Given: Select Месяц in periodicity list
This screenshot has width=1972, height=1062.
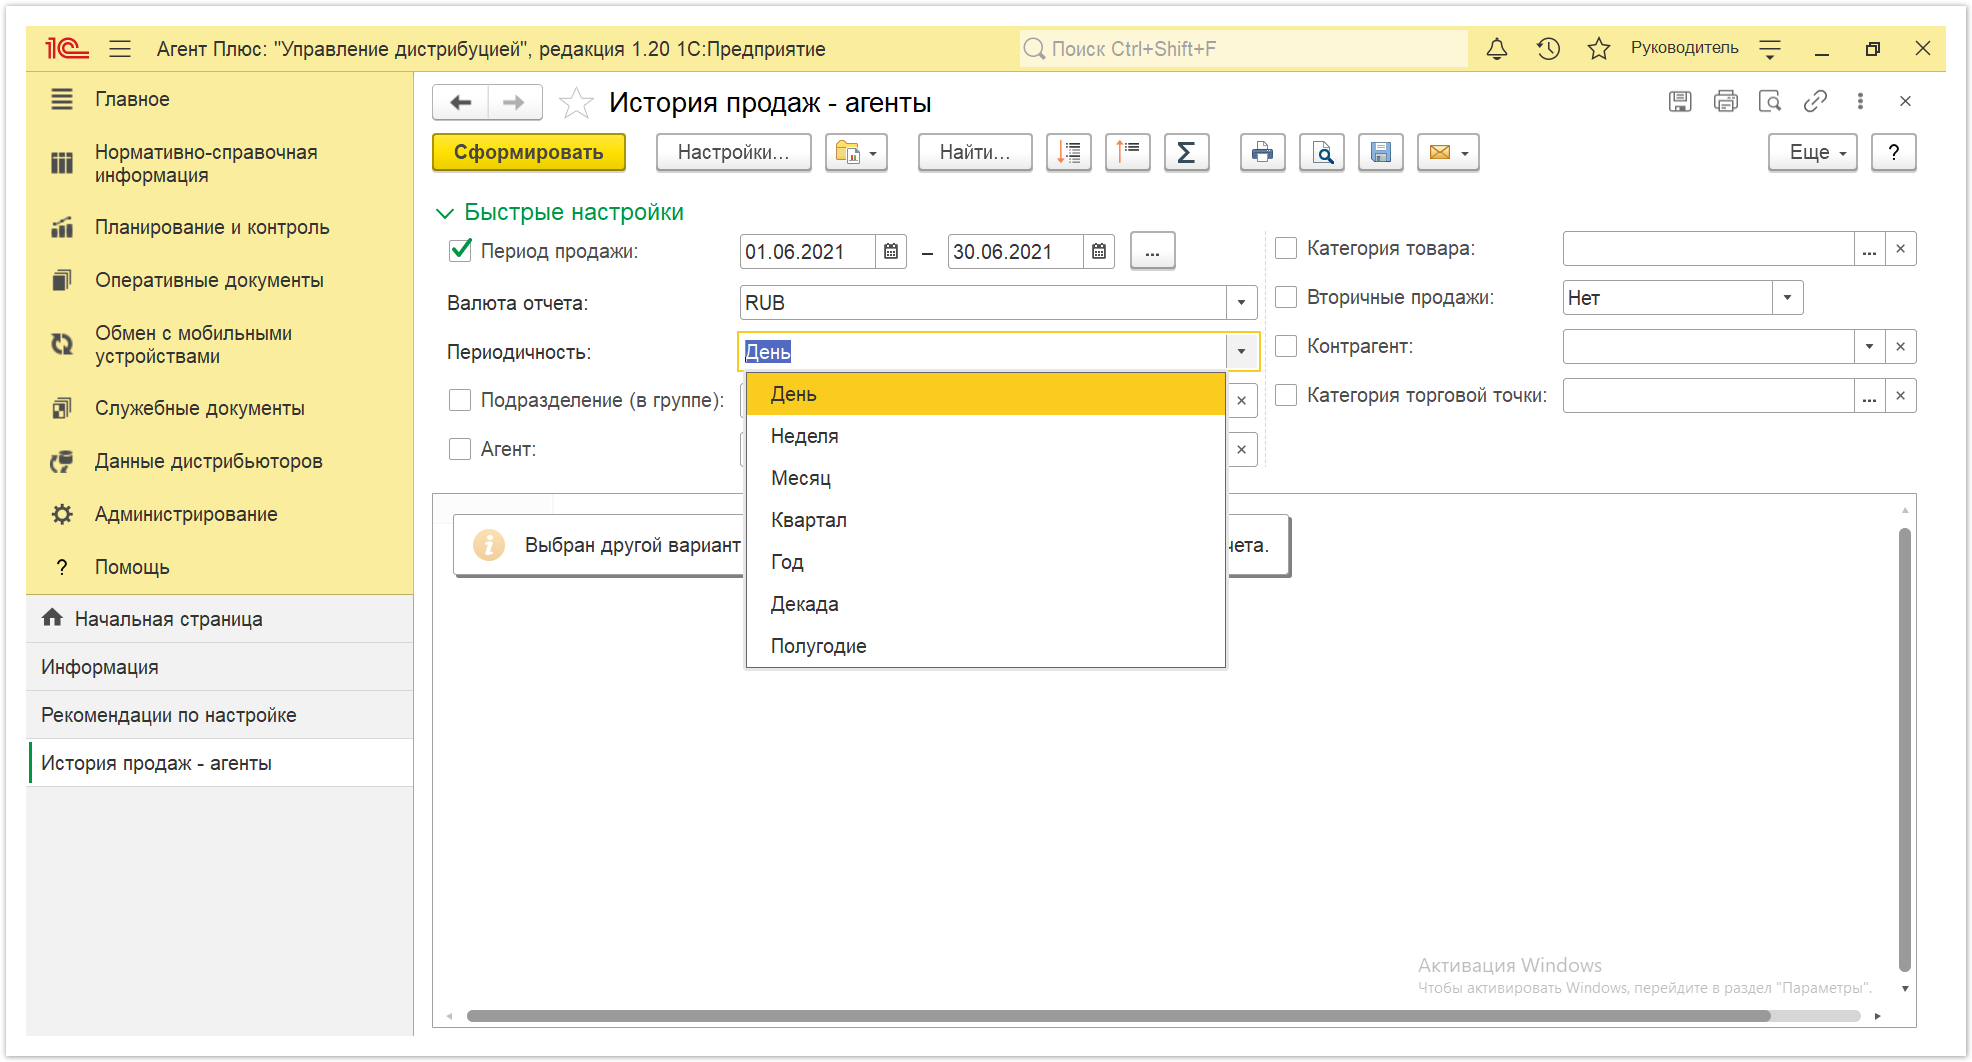Looking at the screenshot, I should (x=986, y=478).
